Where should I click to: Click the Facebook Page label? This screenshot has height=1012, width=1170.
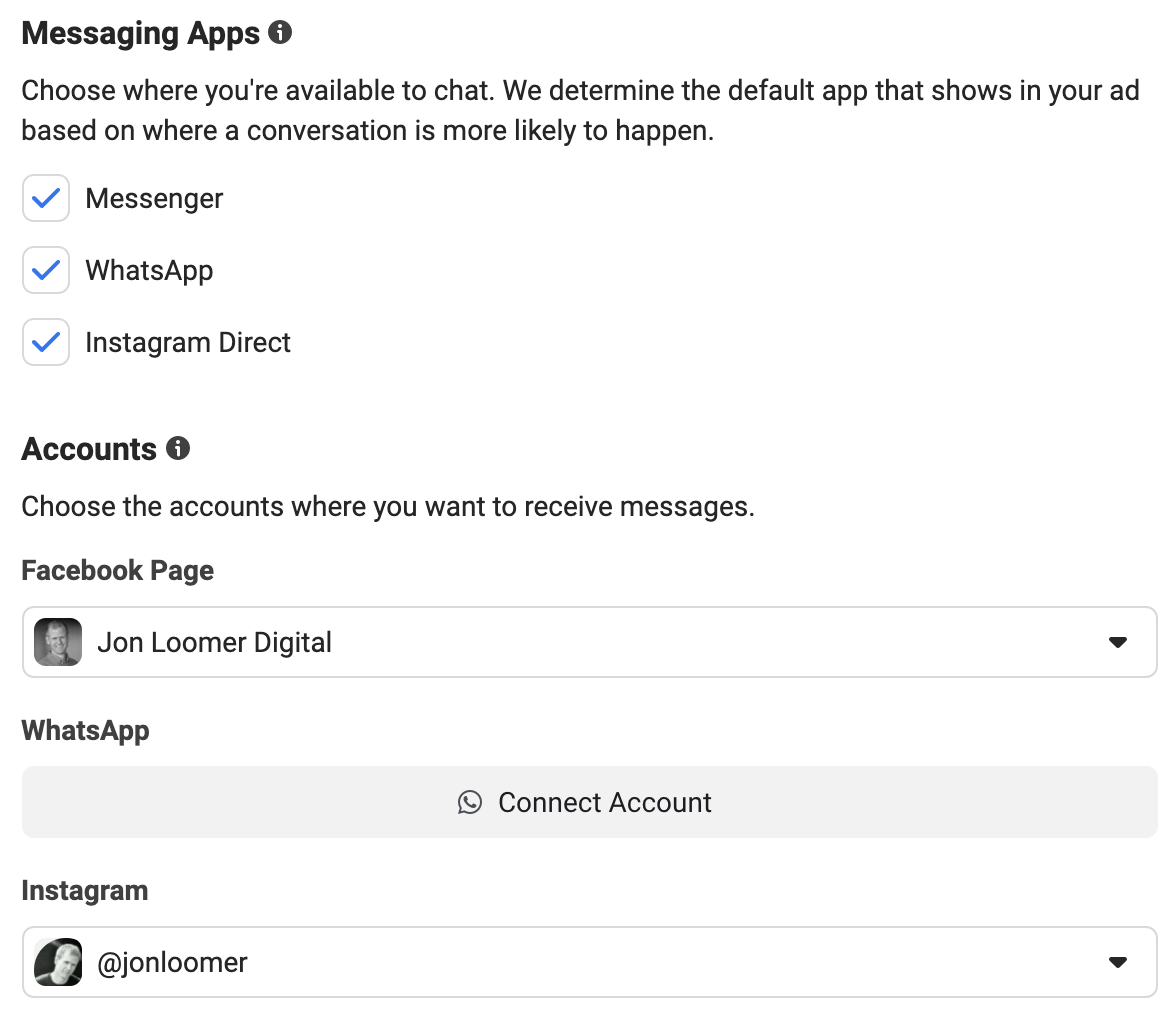click(117, 571)
